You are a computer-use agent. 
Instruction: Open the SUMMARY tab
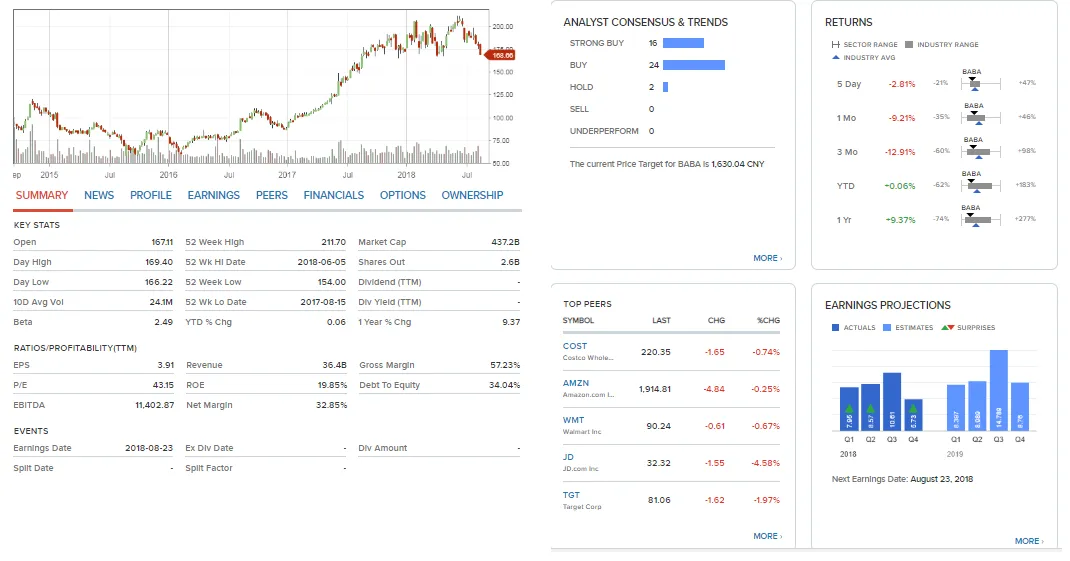[42, 195]
